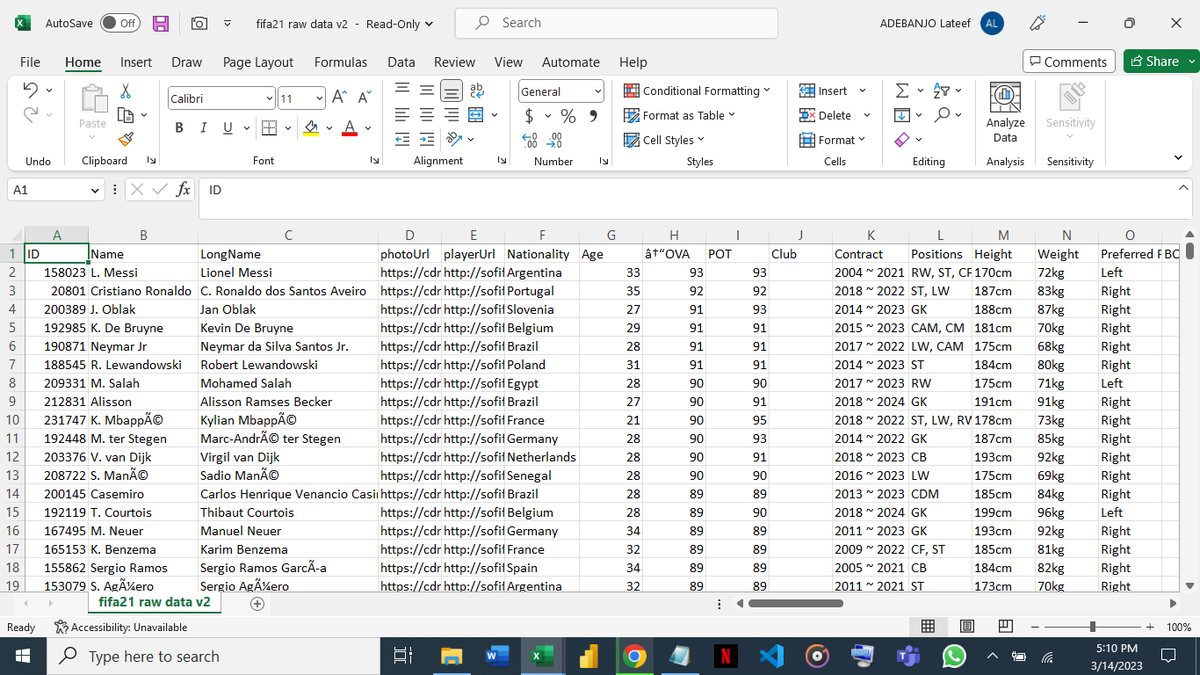
Task: Apply bold formatting to selected cell
Action: [179, 127]
